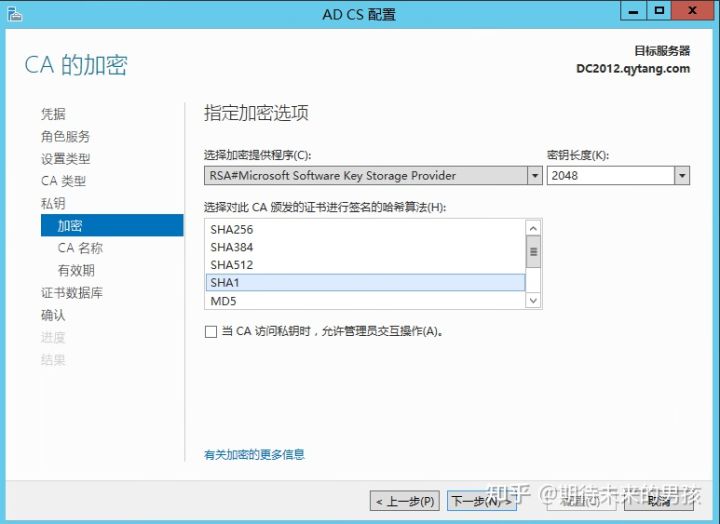720x524 pixels.
Task: Click hash list scroll down arrow
Action: coord(533,300)
